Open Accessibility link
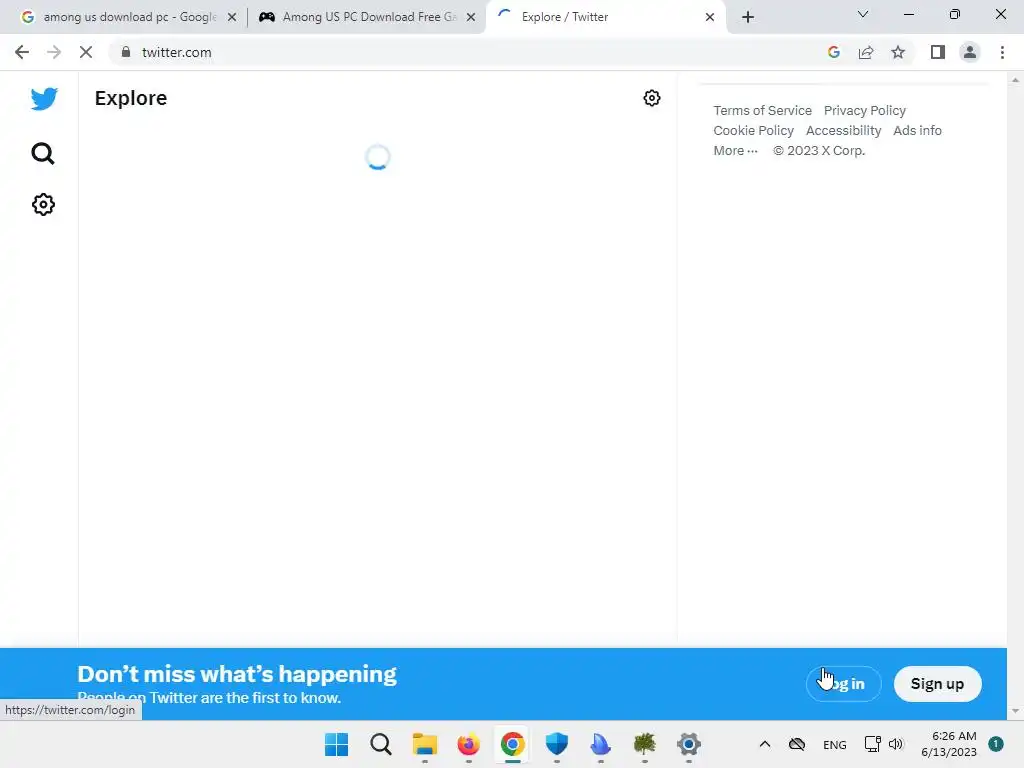The width and height of the screenshot is (1024, 768). (x=843, y=131)
